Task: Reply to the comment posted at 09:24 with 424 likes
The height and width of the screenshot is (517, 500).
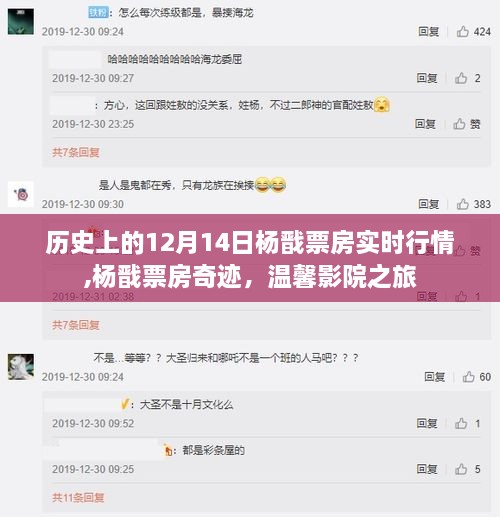Action: tap(429, 32)
